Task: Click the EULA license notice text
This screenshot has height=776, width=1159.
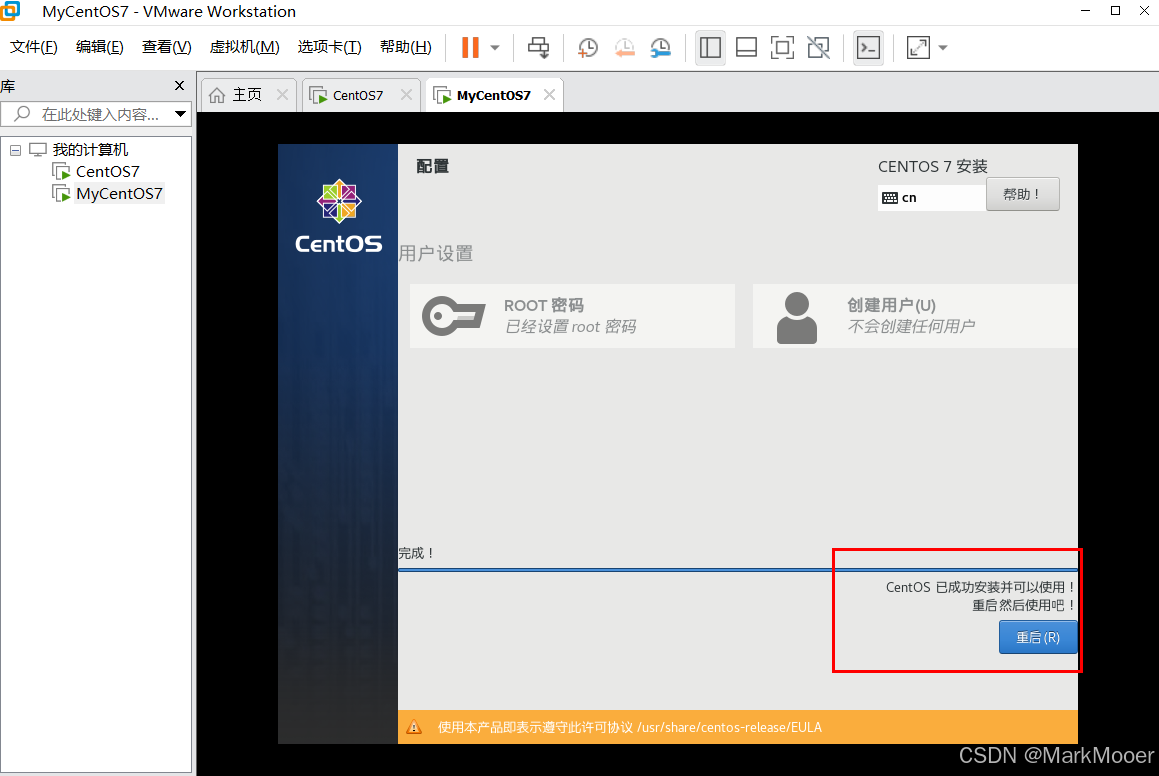Action: 630,727
